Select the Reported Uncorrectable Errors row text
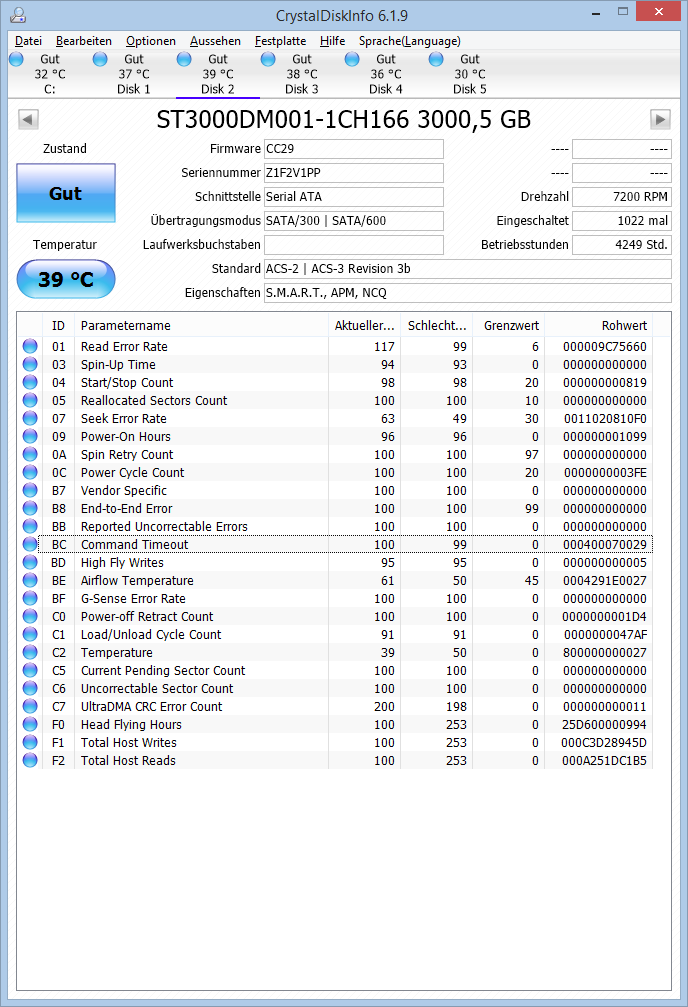Image resolution: width=688 pixels, height=1007 pixels. point(164,527)
